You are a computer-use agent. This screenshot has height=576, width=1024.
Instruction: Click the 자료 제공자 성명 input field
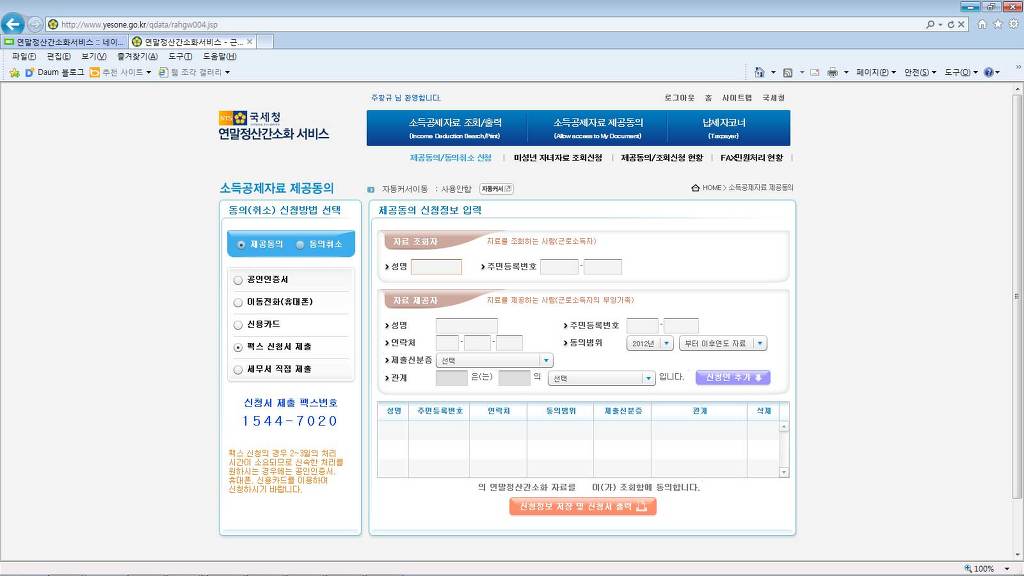466,325
